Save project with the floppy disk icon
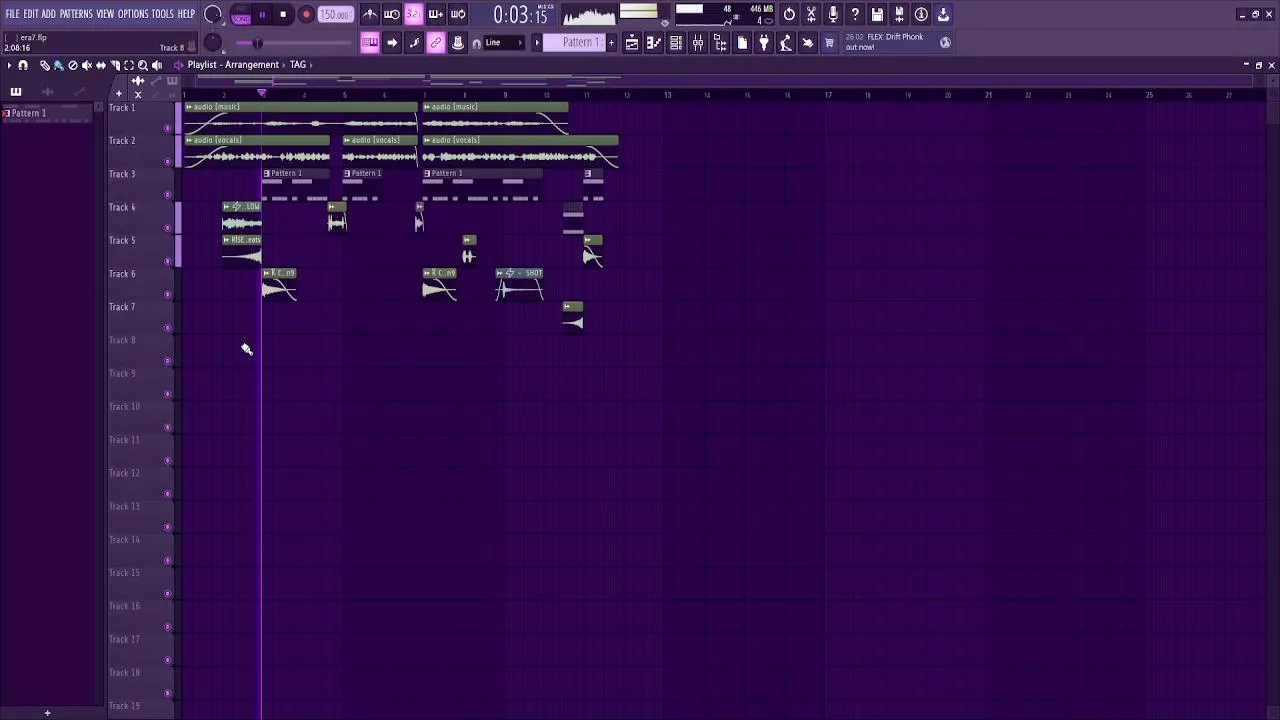Image resolution: width=1280 pixels, height=720 pixels. (877, 14)
